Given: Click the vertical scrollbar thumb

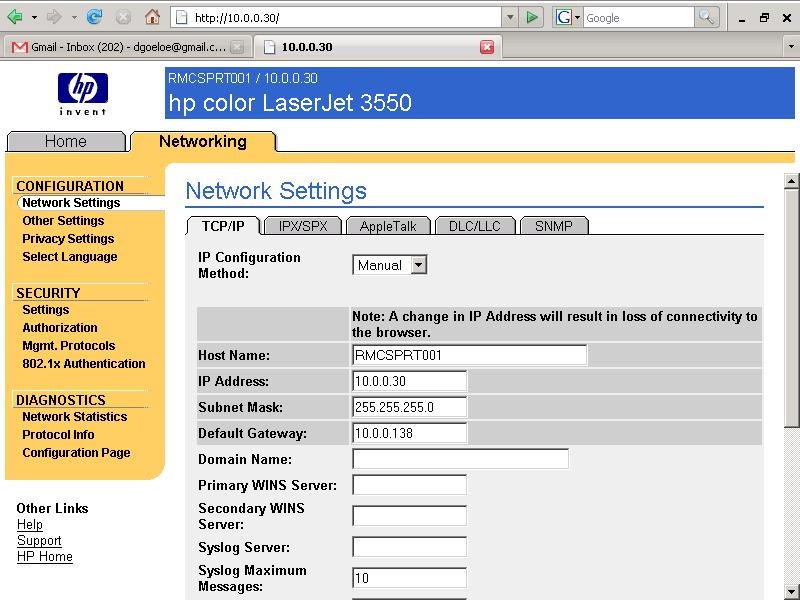Looking at the screenshot, I should pyautogui.click(x=791, y=308).
